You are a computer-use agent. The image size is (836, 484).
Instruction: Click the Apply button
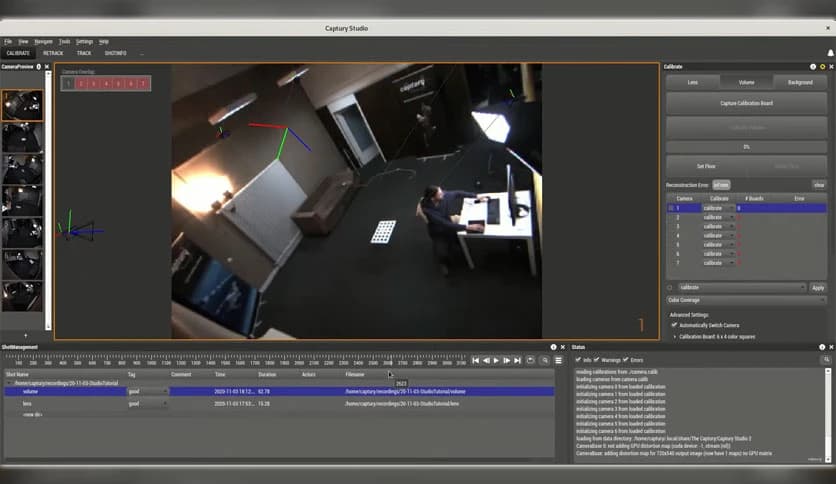click(x=818, y=287)
